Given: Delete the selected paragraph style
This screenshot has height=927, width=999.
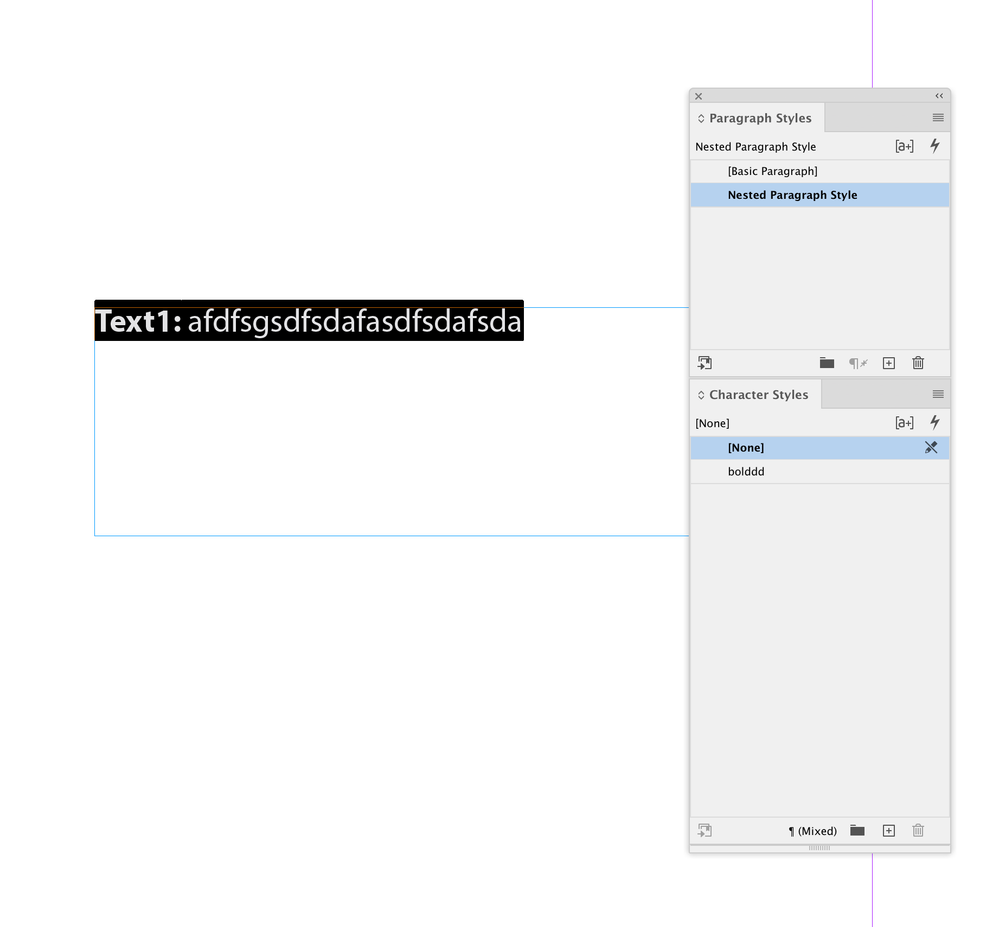Looking at the screenshot, I should [x=918, y=363].
